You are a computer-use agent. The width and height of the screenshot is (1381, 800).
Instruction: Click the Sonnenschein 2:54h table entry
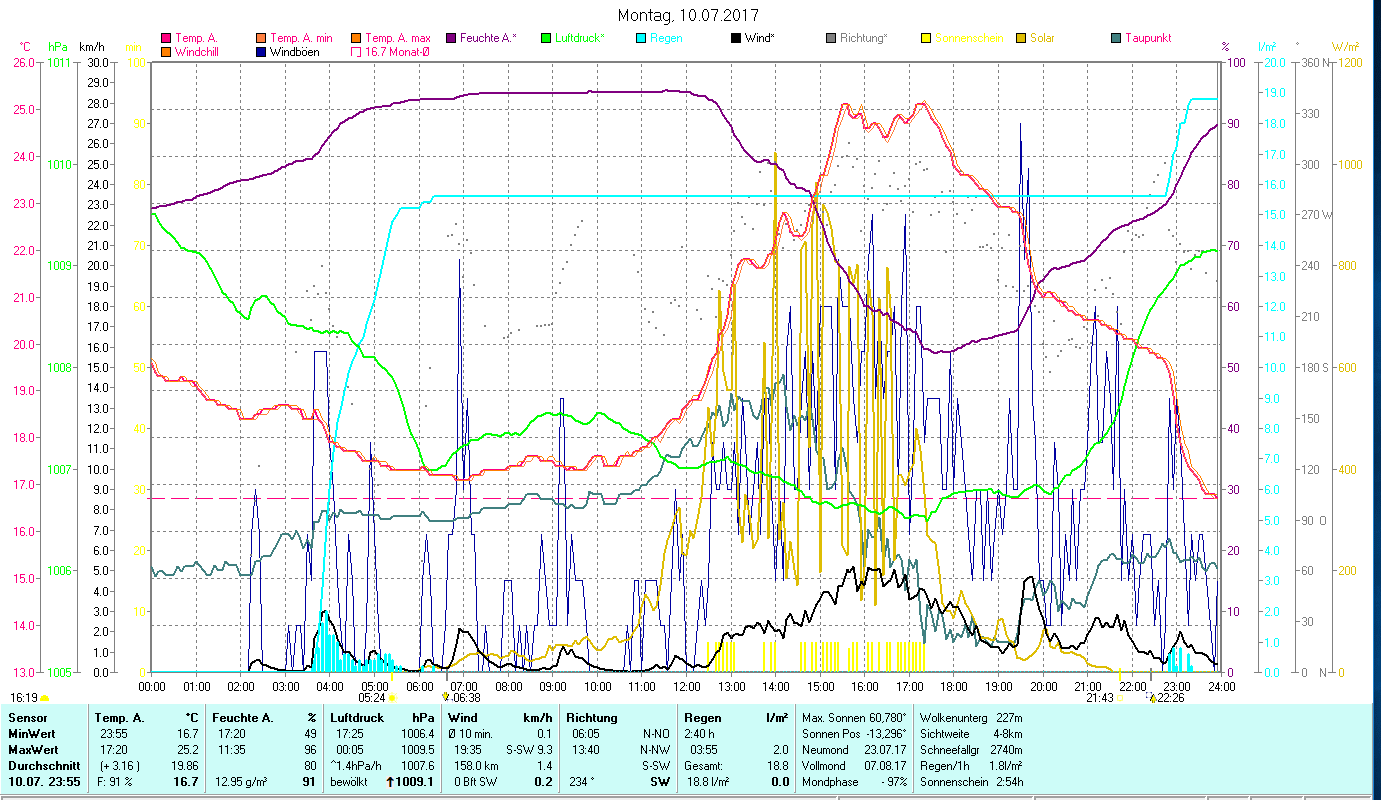pos(970,781)
